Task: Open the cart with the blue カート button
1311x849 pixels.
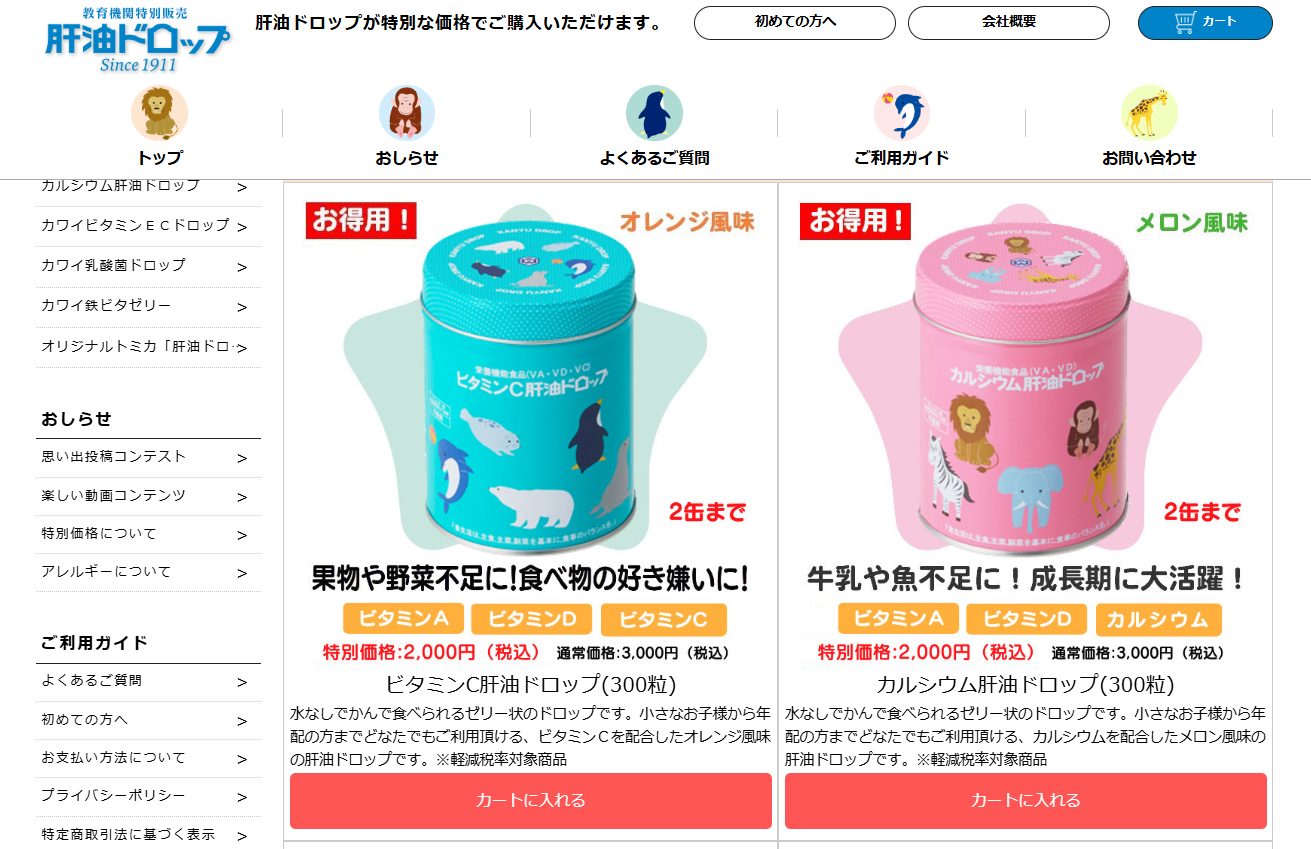Action: pos(1205,22)
